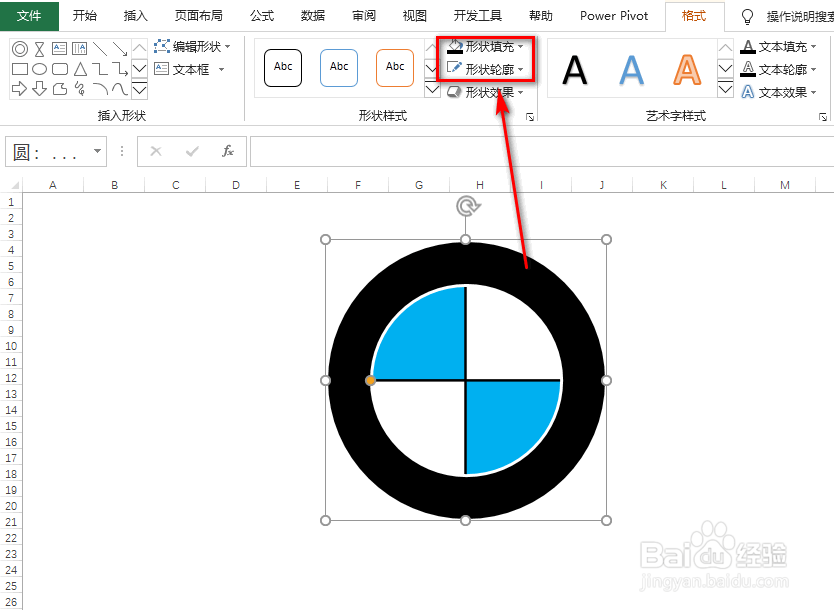Apply blue WordArt A style
Viewport: 834px width, 610px height.
point(631,70)
